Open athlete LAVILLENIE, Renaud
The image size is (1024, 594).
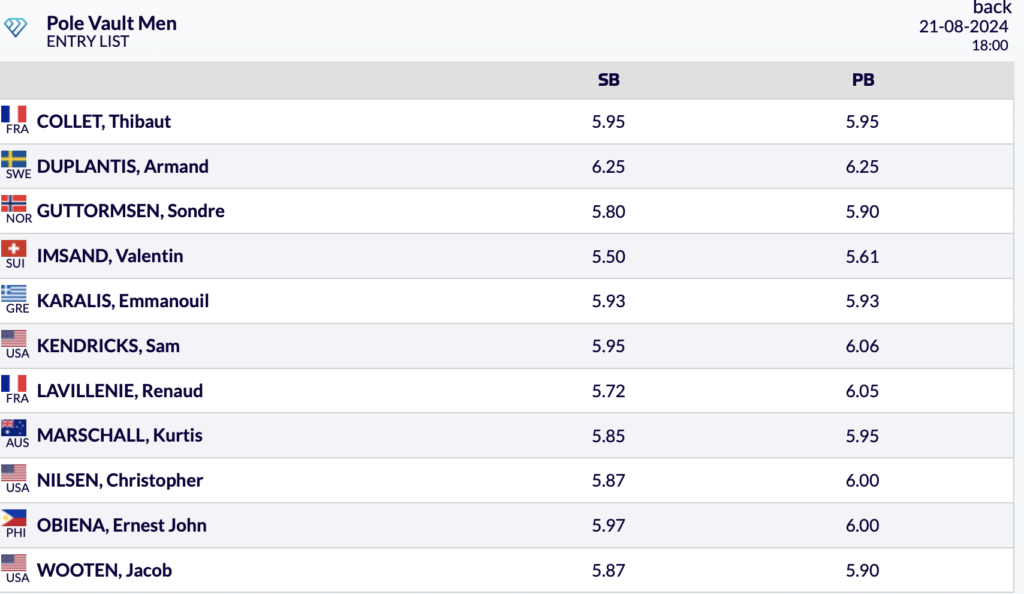pyautogui.click(x=120, y=390)
